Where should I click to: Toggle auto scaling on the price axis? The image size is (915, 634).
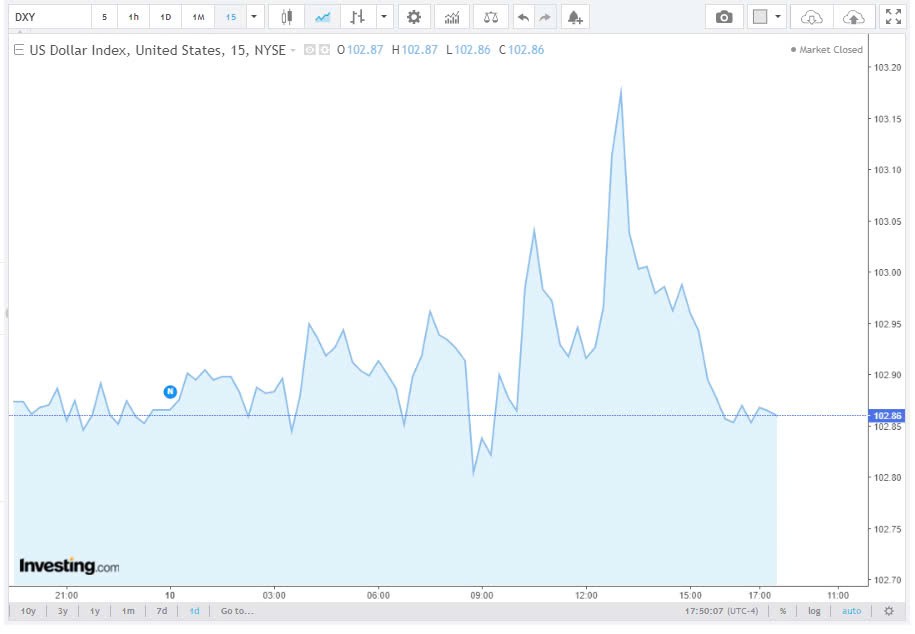coord(851,610)
